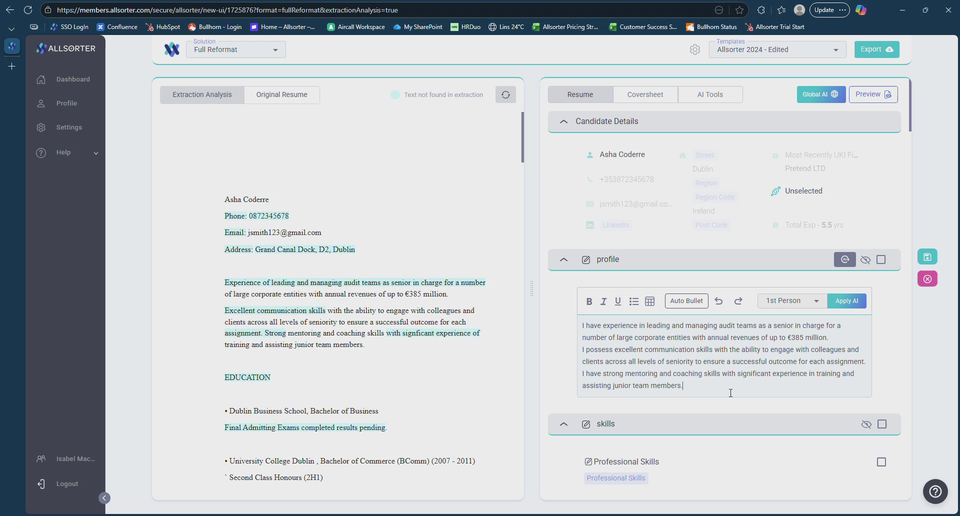The width and height of the screenshot is (960, 516).
Task: Open the Templates dropdown
Action: point(777,49)
